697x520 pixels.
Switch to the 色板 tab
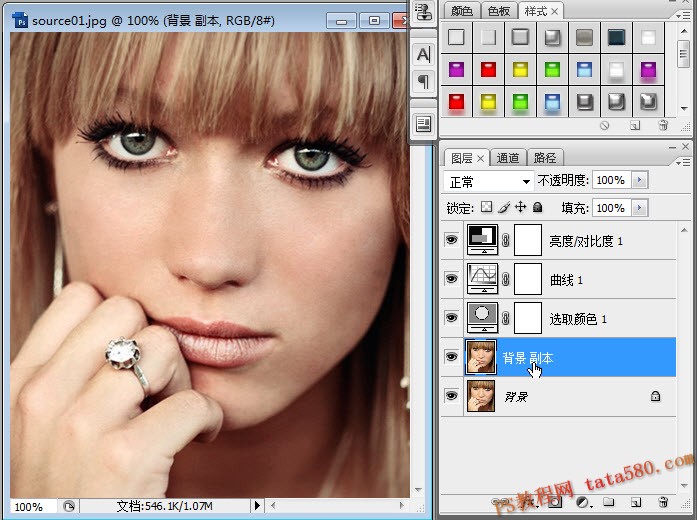[499, 11]
